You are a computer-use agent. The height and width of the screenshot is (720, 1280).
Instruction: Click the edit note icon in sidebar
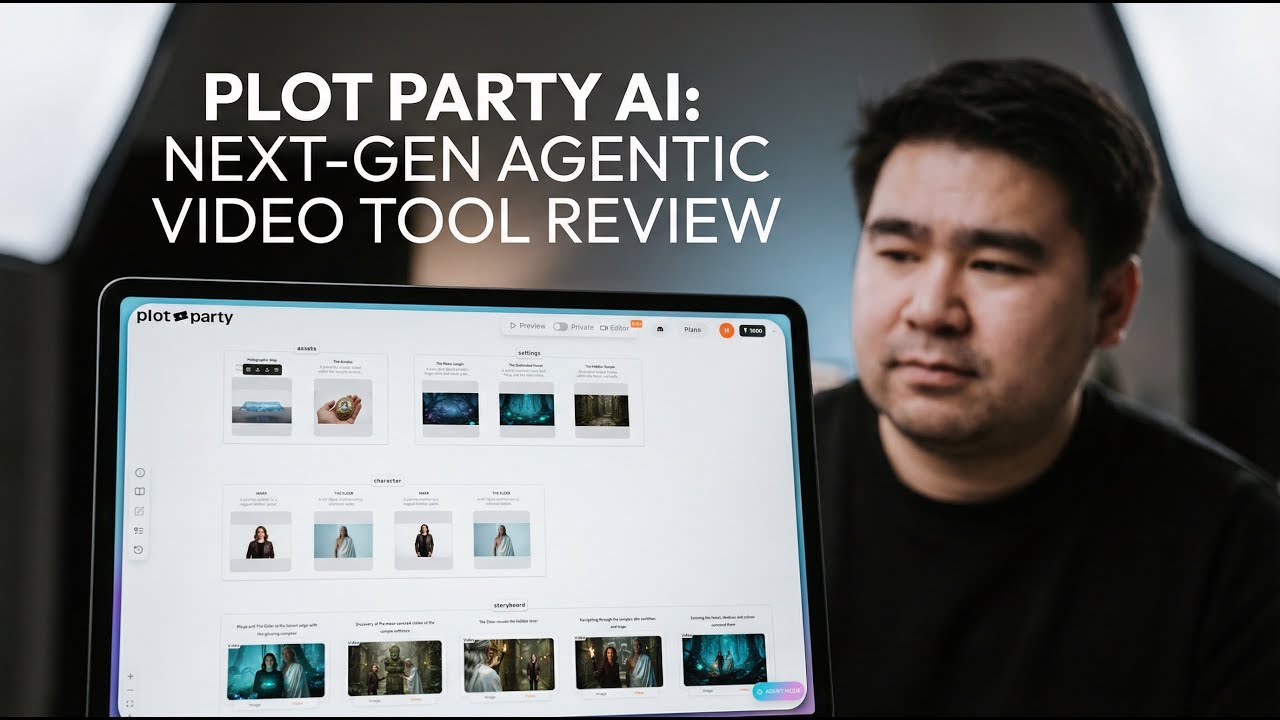[x=139, y=511]
